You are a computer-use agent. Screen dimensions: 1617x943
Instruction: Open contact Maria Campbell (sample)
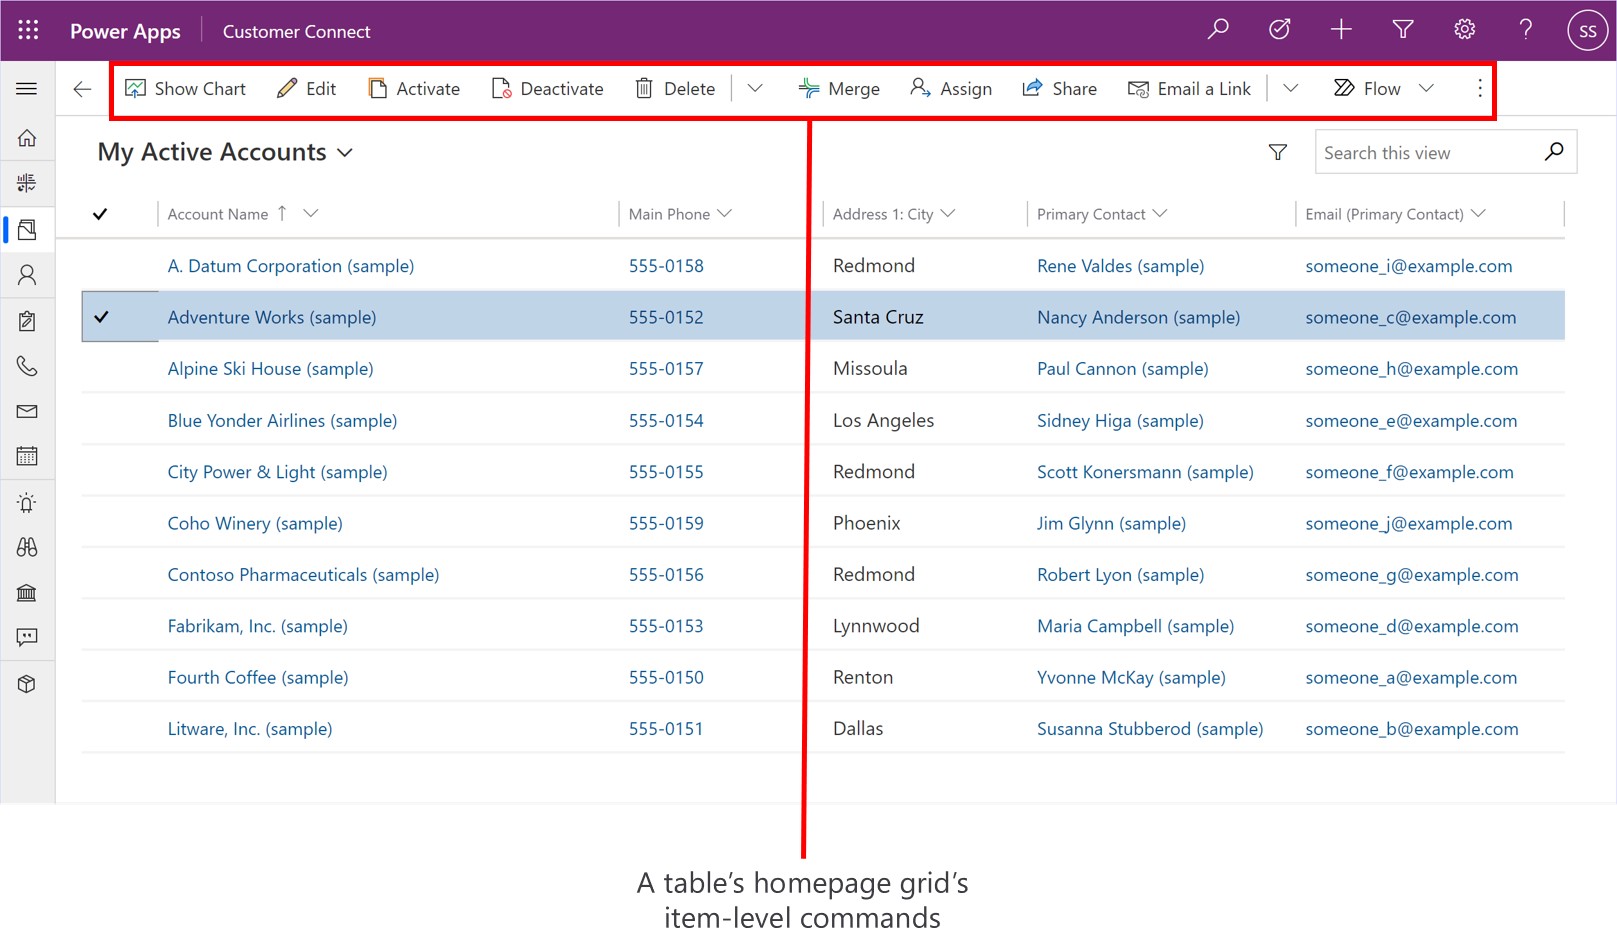coord(1135,626)
